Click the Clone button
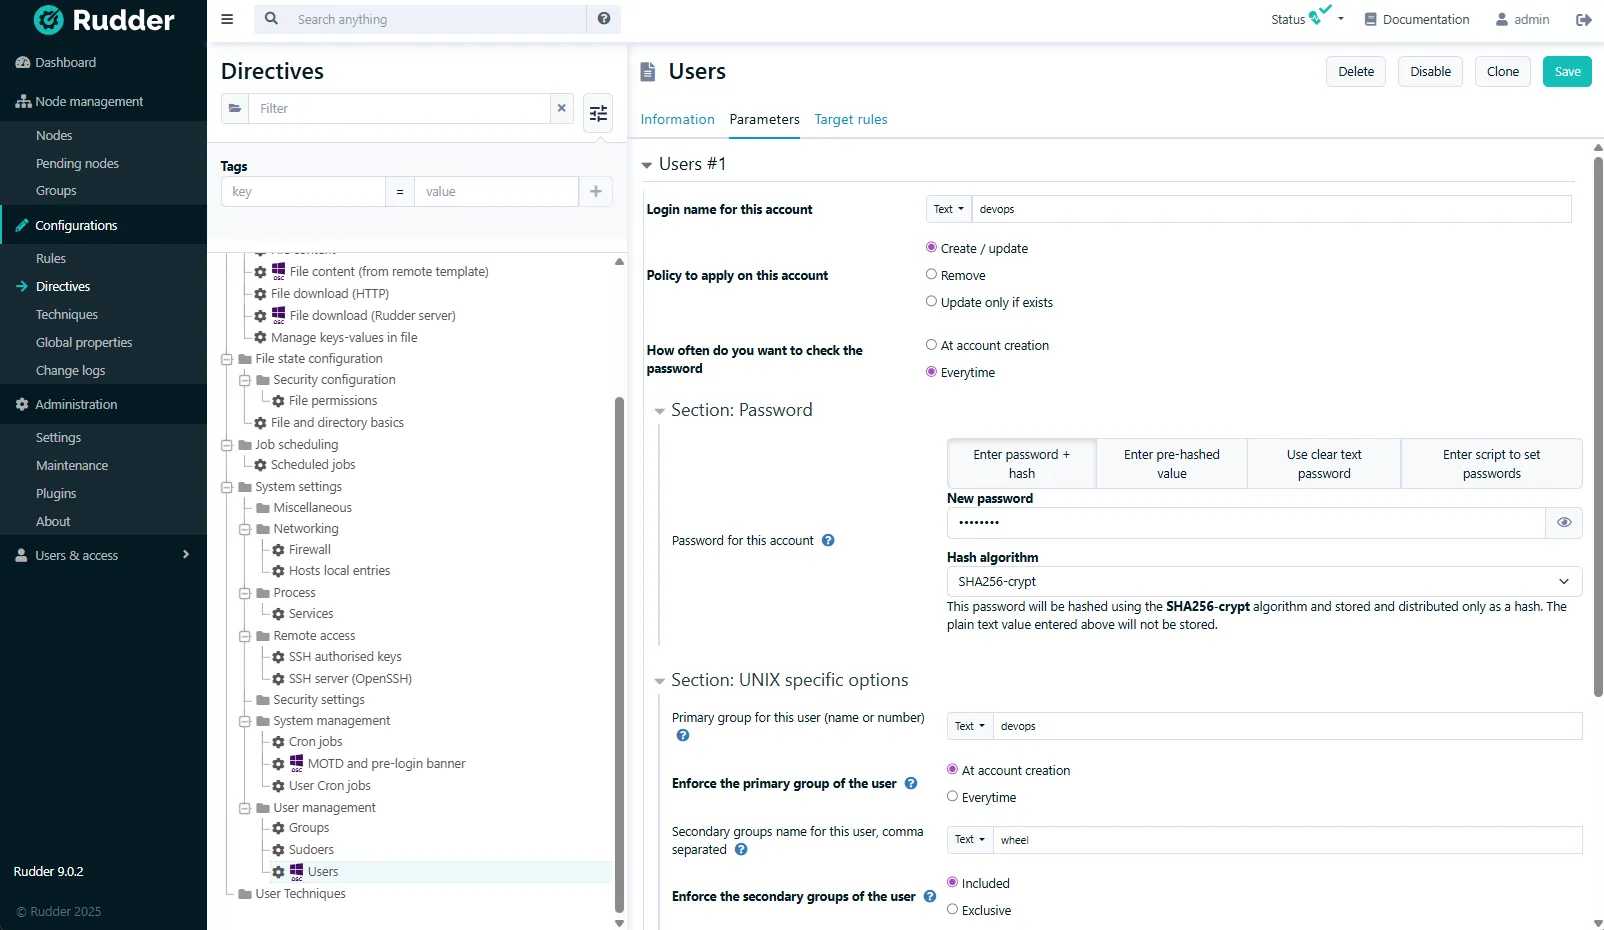Viewport: 1604px width, 930px height. pyautogui.click(x=1502, y=72)
